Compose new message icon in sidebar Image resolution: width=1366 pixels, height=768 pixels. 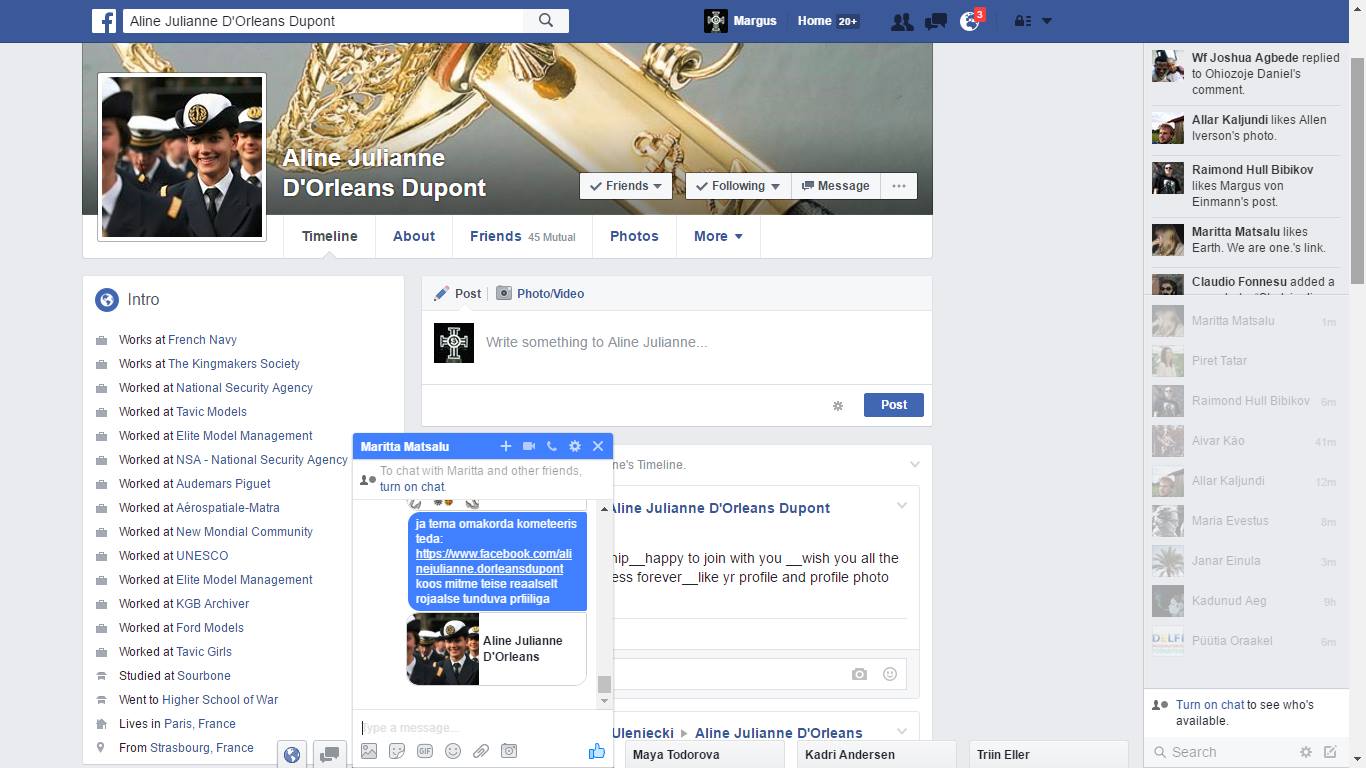point(1330,752)
